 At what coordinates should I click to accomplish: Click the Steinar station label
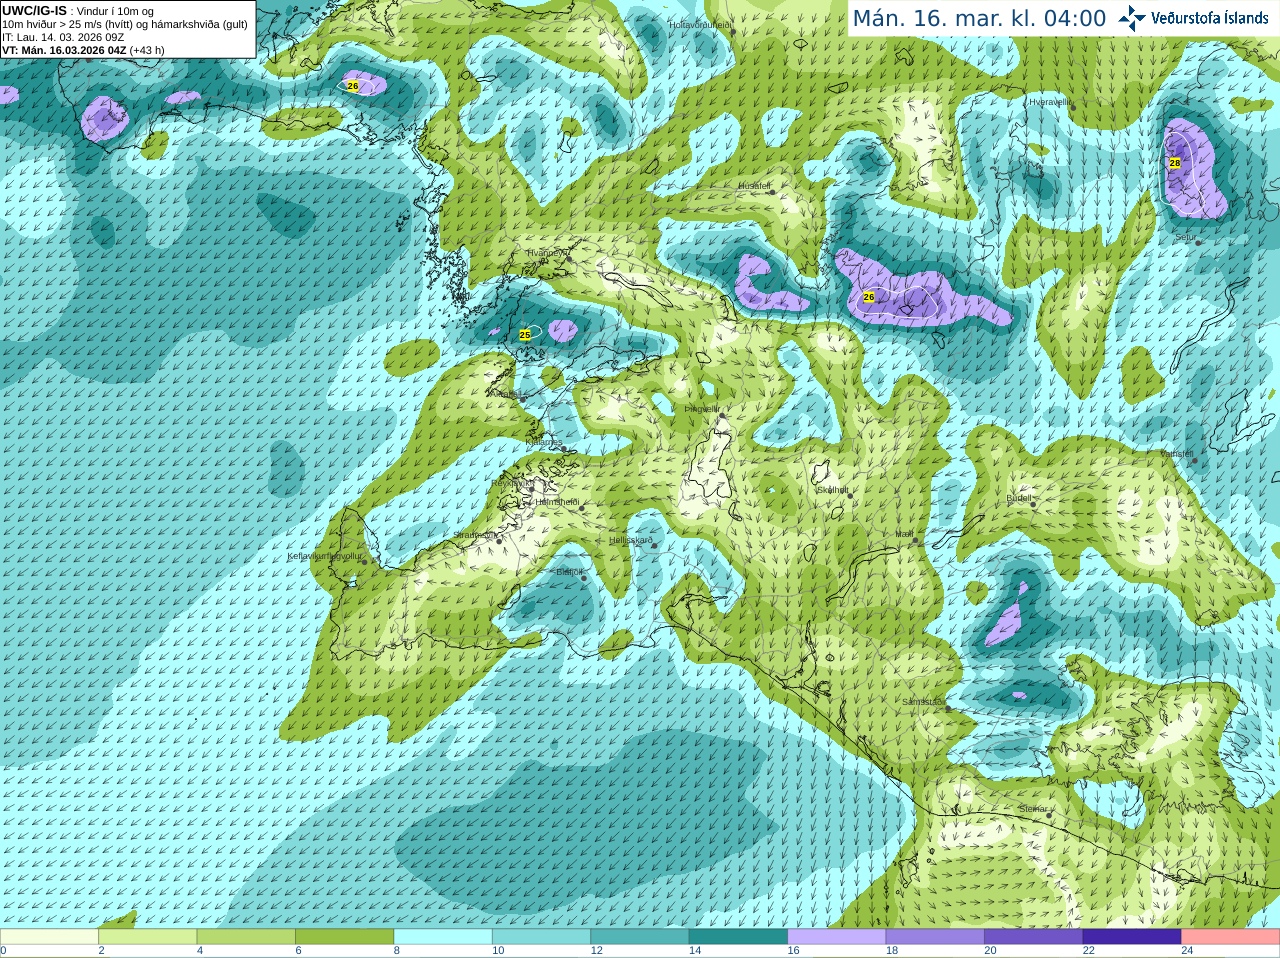1033,809
